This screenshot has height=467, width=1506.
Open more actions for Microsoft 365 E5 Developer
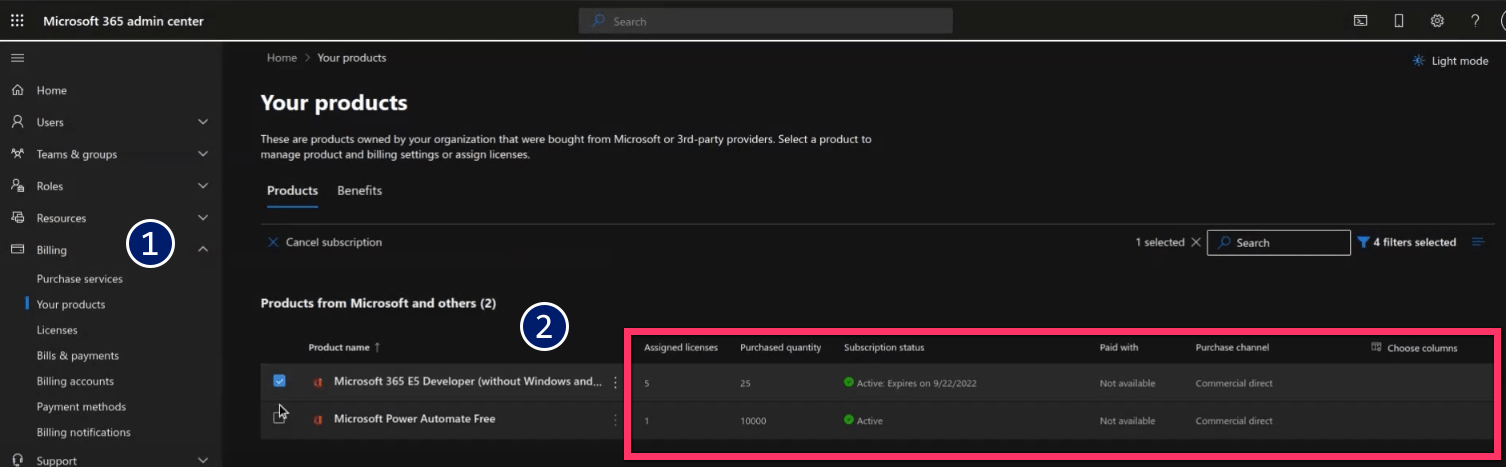615,382
